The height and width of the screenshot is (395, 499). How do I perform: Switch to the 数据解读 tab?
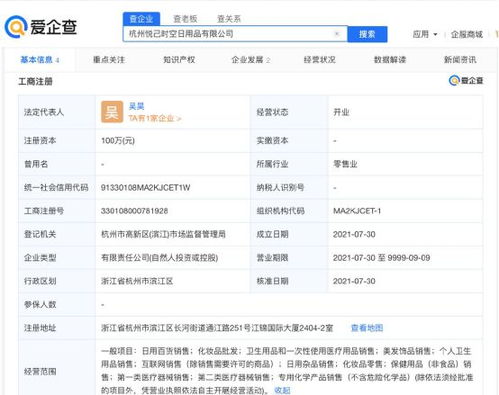tap(390, 60)
